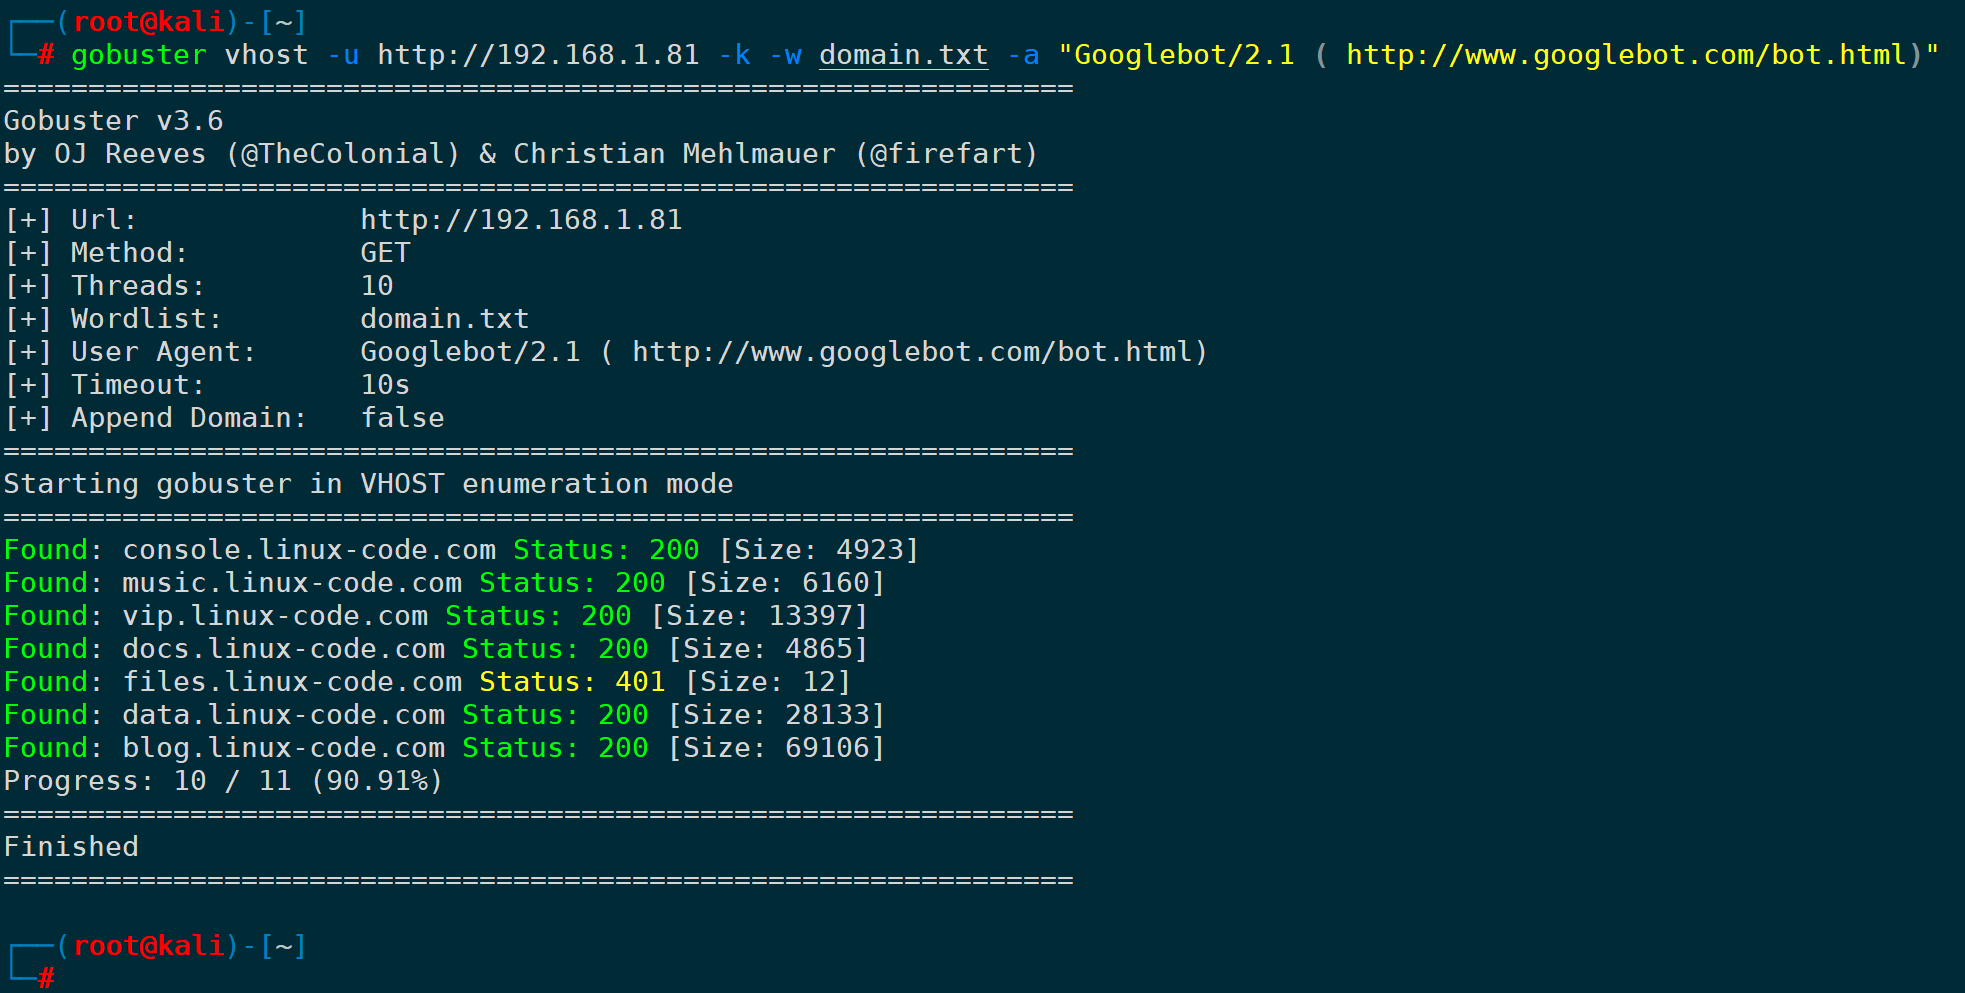1965x993 pixels.
Task: Click the Timeout value 10s
Action: 385,385
